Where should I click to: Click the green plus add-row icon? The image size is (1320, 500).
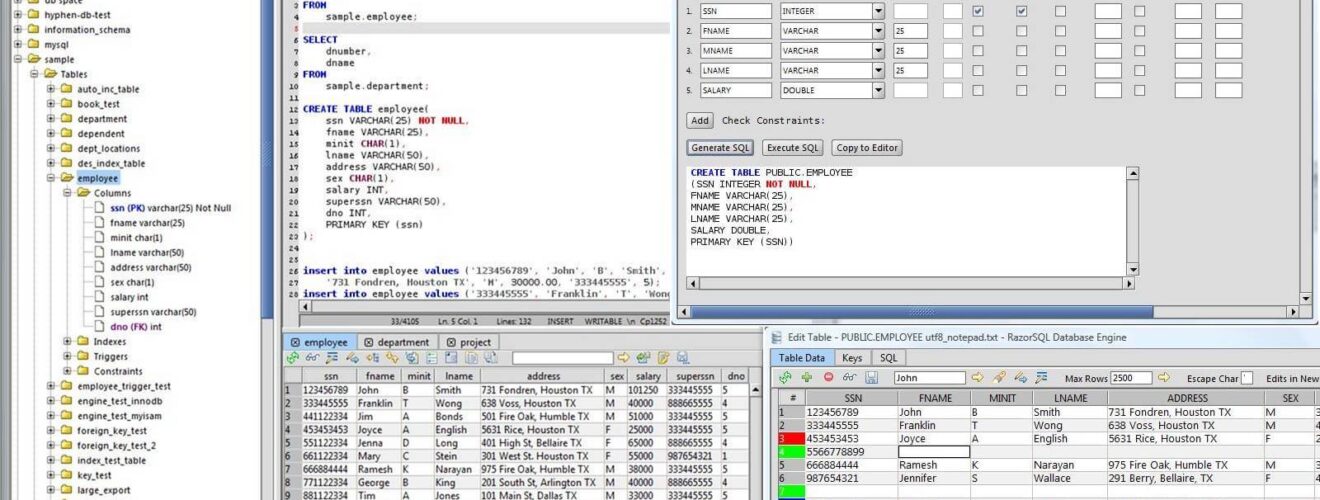pos(807,378)
